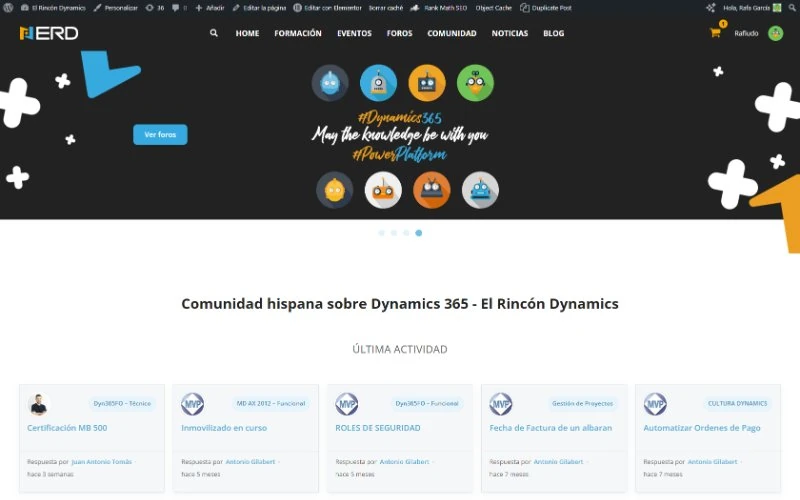This screenshot has height=500, width=800.
Task: Go to HOME menu item
Action: [x=247, y=33]
